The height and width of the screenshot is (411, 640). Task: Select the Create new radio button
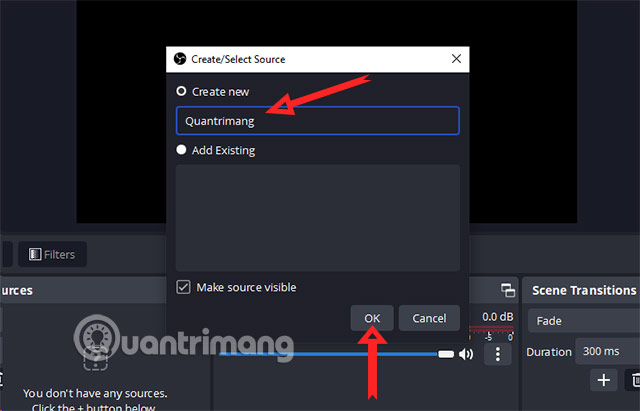click(181, 91)
